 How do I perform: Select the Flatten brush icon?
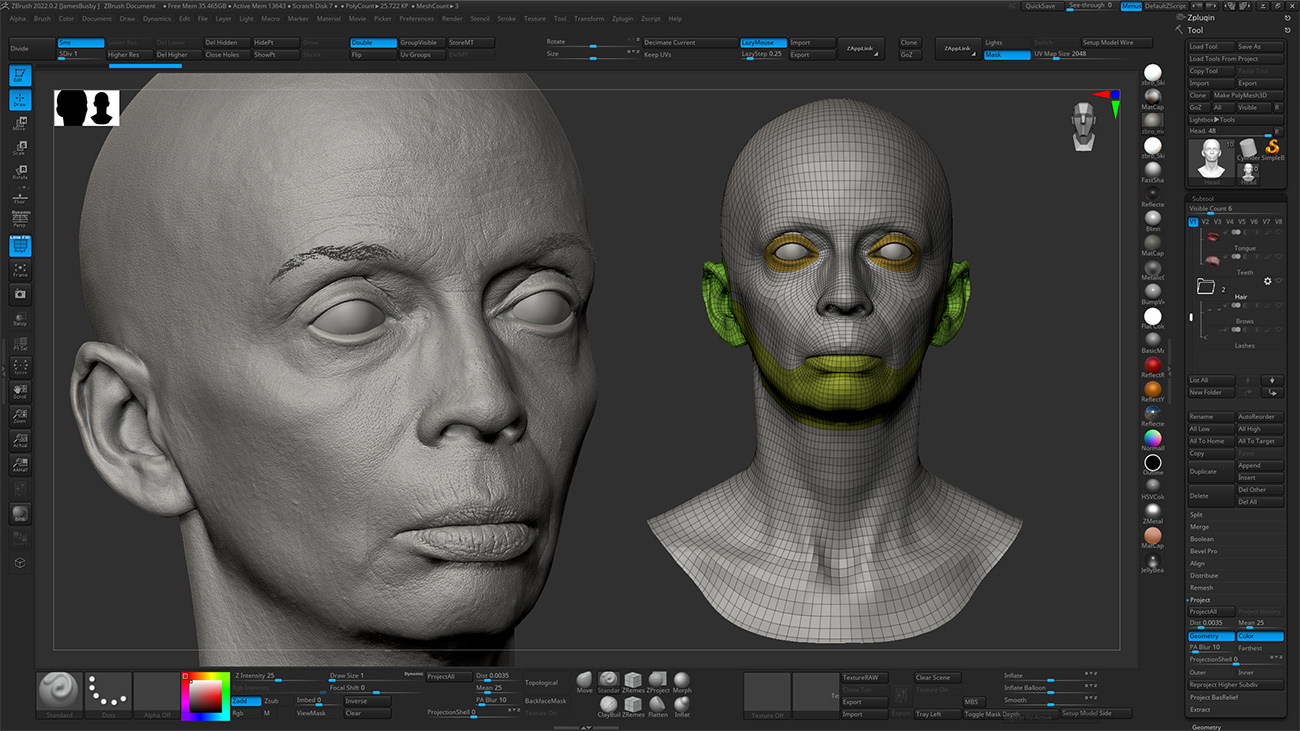coord(658,707)
